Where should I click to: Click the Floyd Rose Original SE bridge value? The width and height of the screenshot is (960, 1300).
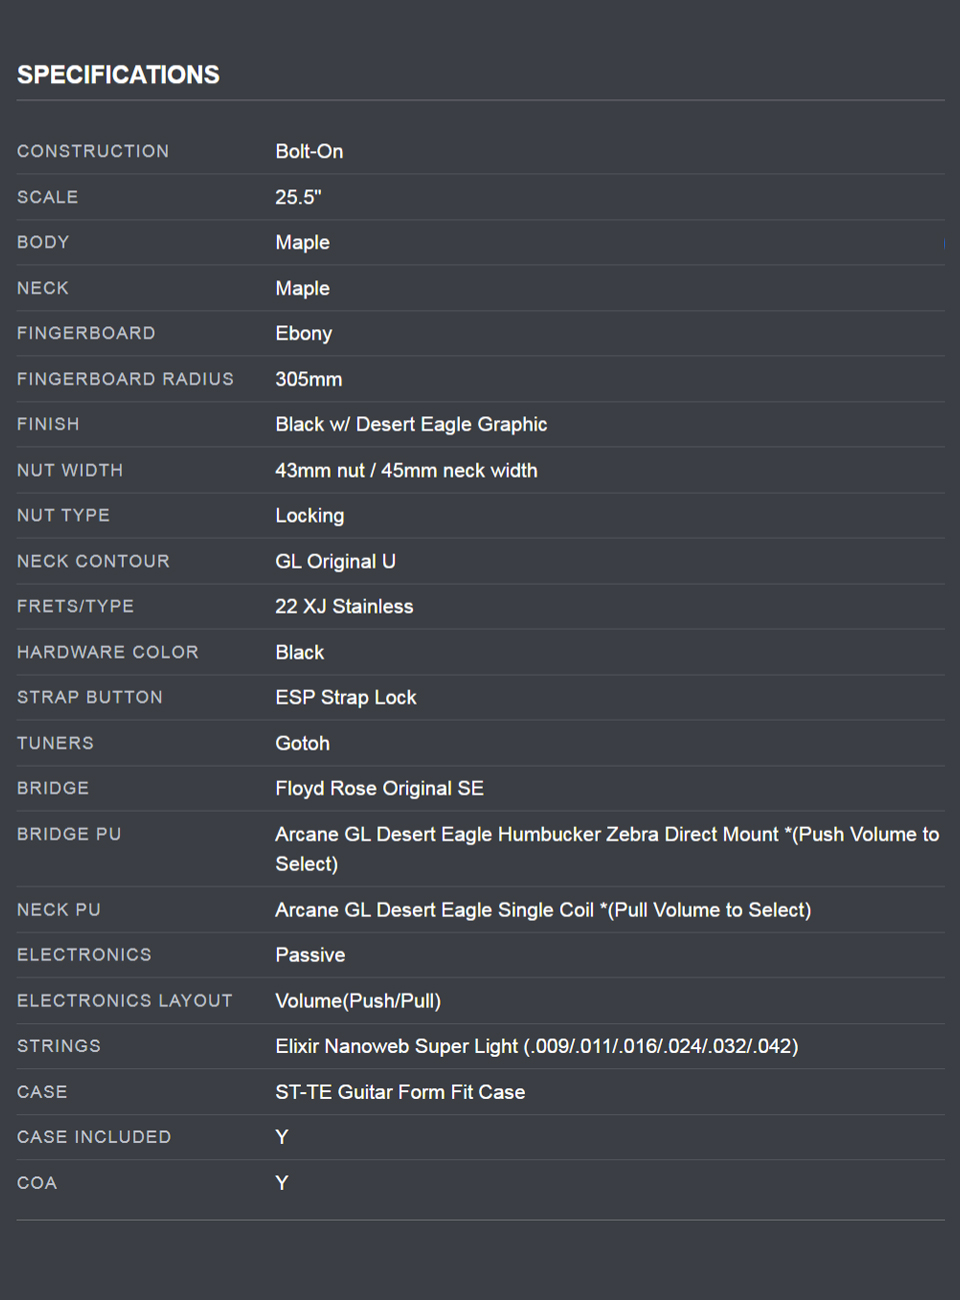tap(379, 788)
